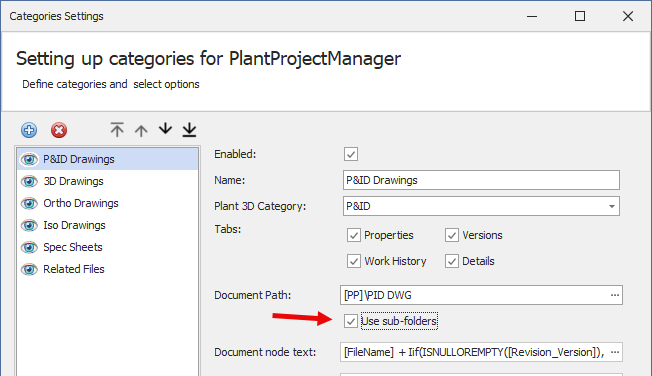
Task: Toggle visibility eye for Spec Sheets
Action: pyautogui.click(x=29, y=247)
